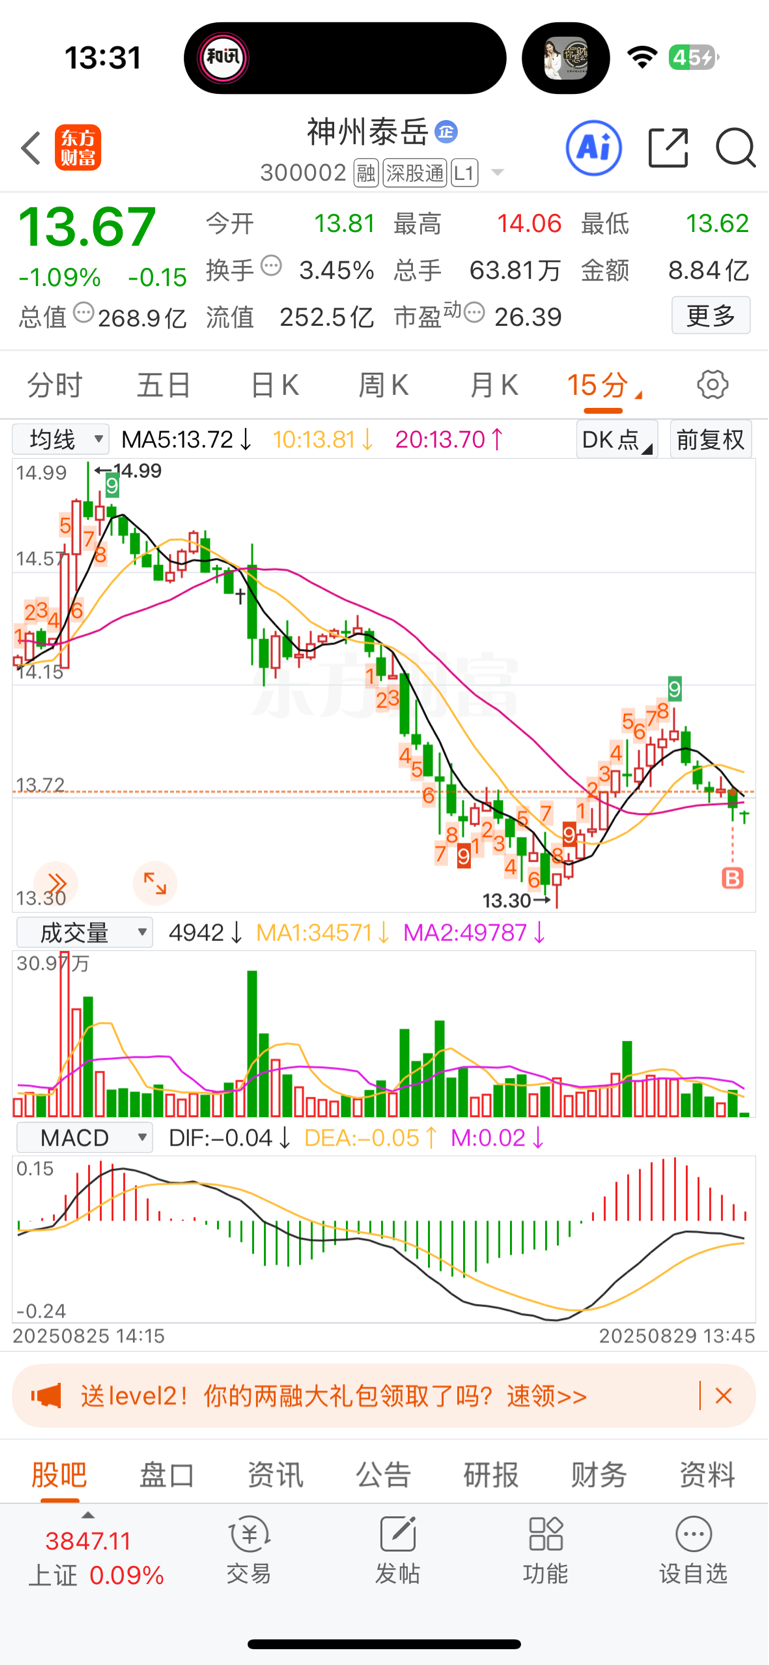Tap the avatar status bar pill
Viewport: 769px width, 1665px height.
566,58
